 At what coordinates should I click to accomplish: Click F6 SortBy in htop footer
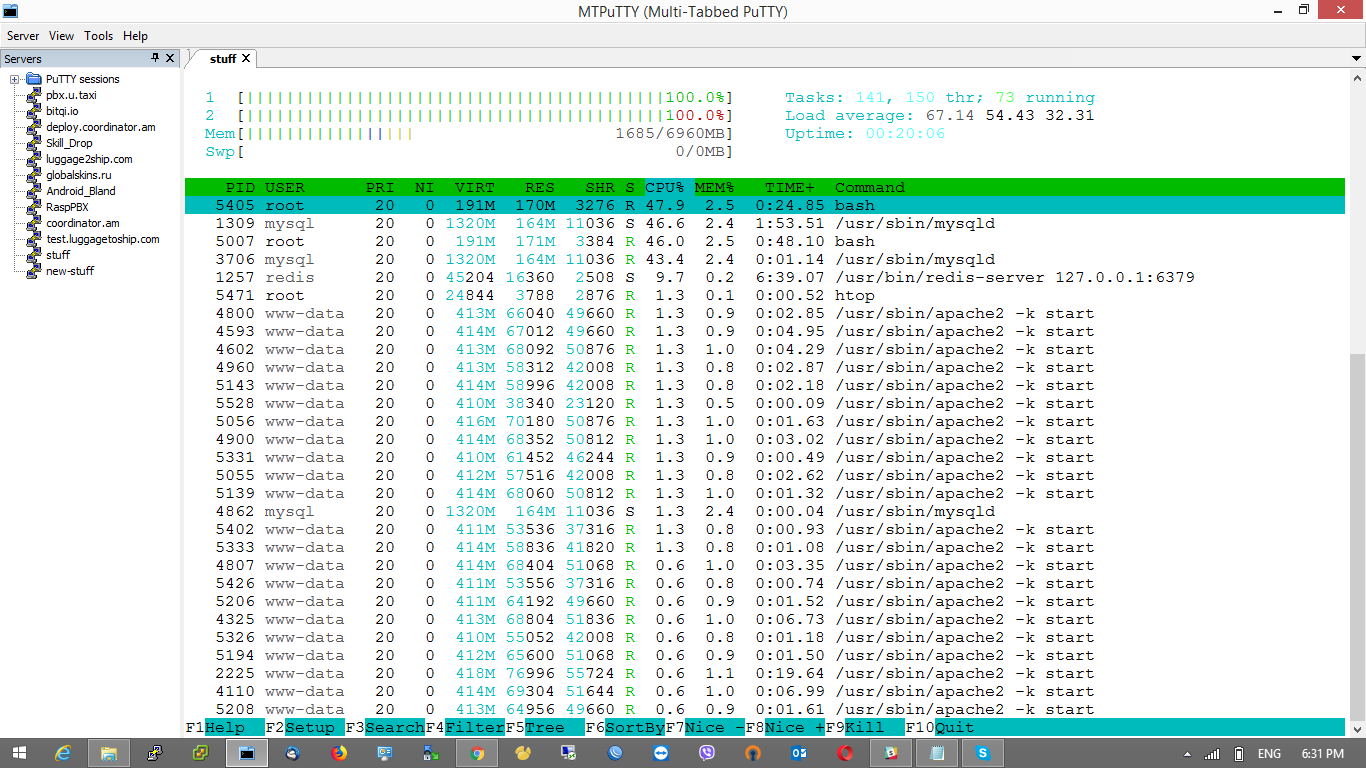pyautogui.click(x=625, y=727)
